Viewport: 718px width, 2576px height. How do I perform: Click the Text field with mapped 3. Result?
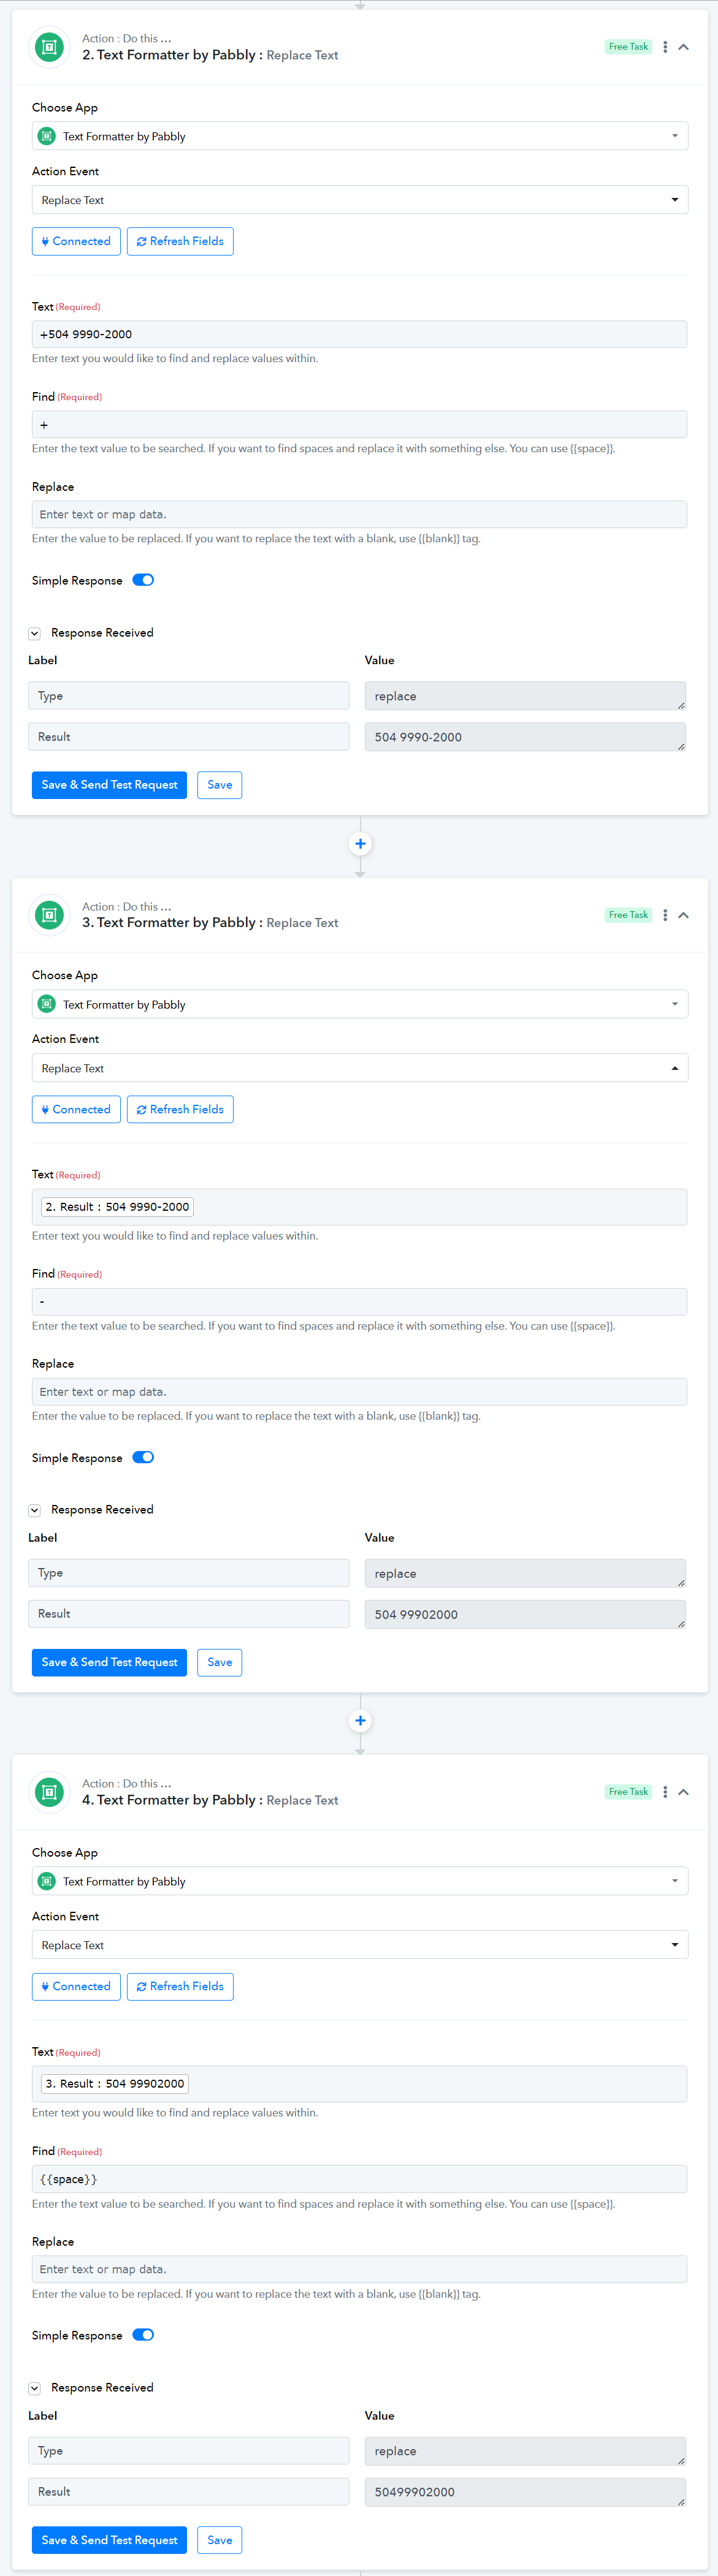point(360,2084)
